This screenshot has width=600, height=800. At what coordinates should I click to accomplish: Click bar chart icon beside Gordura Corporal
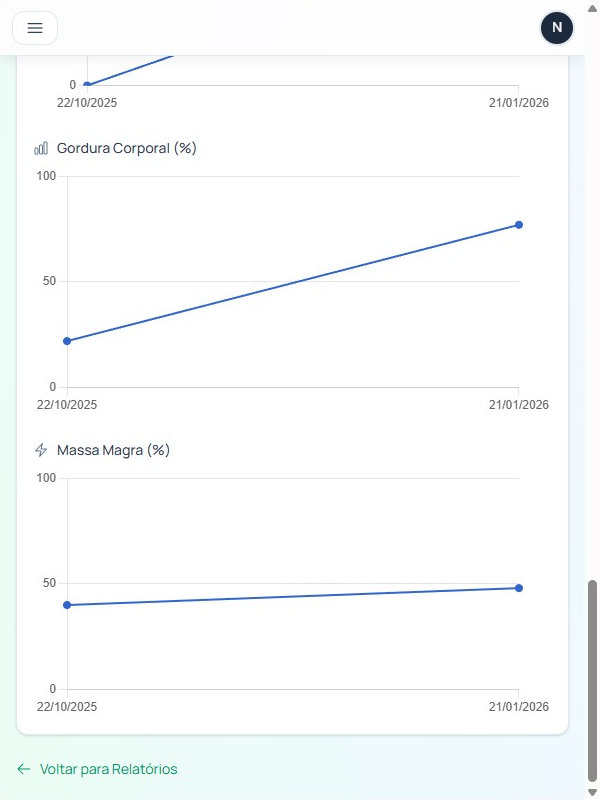pos(41,149)
